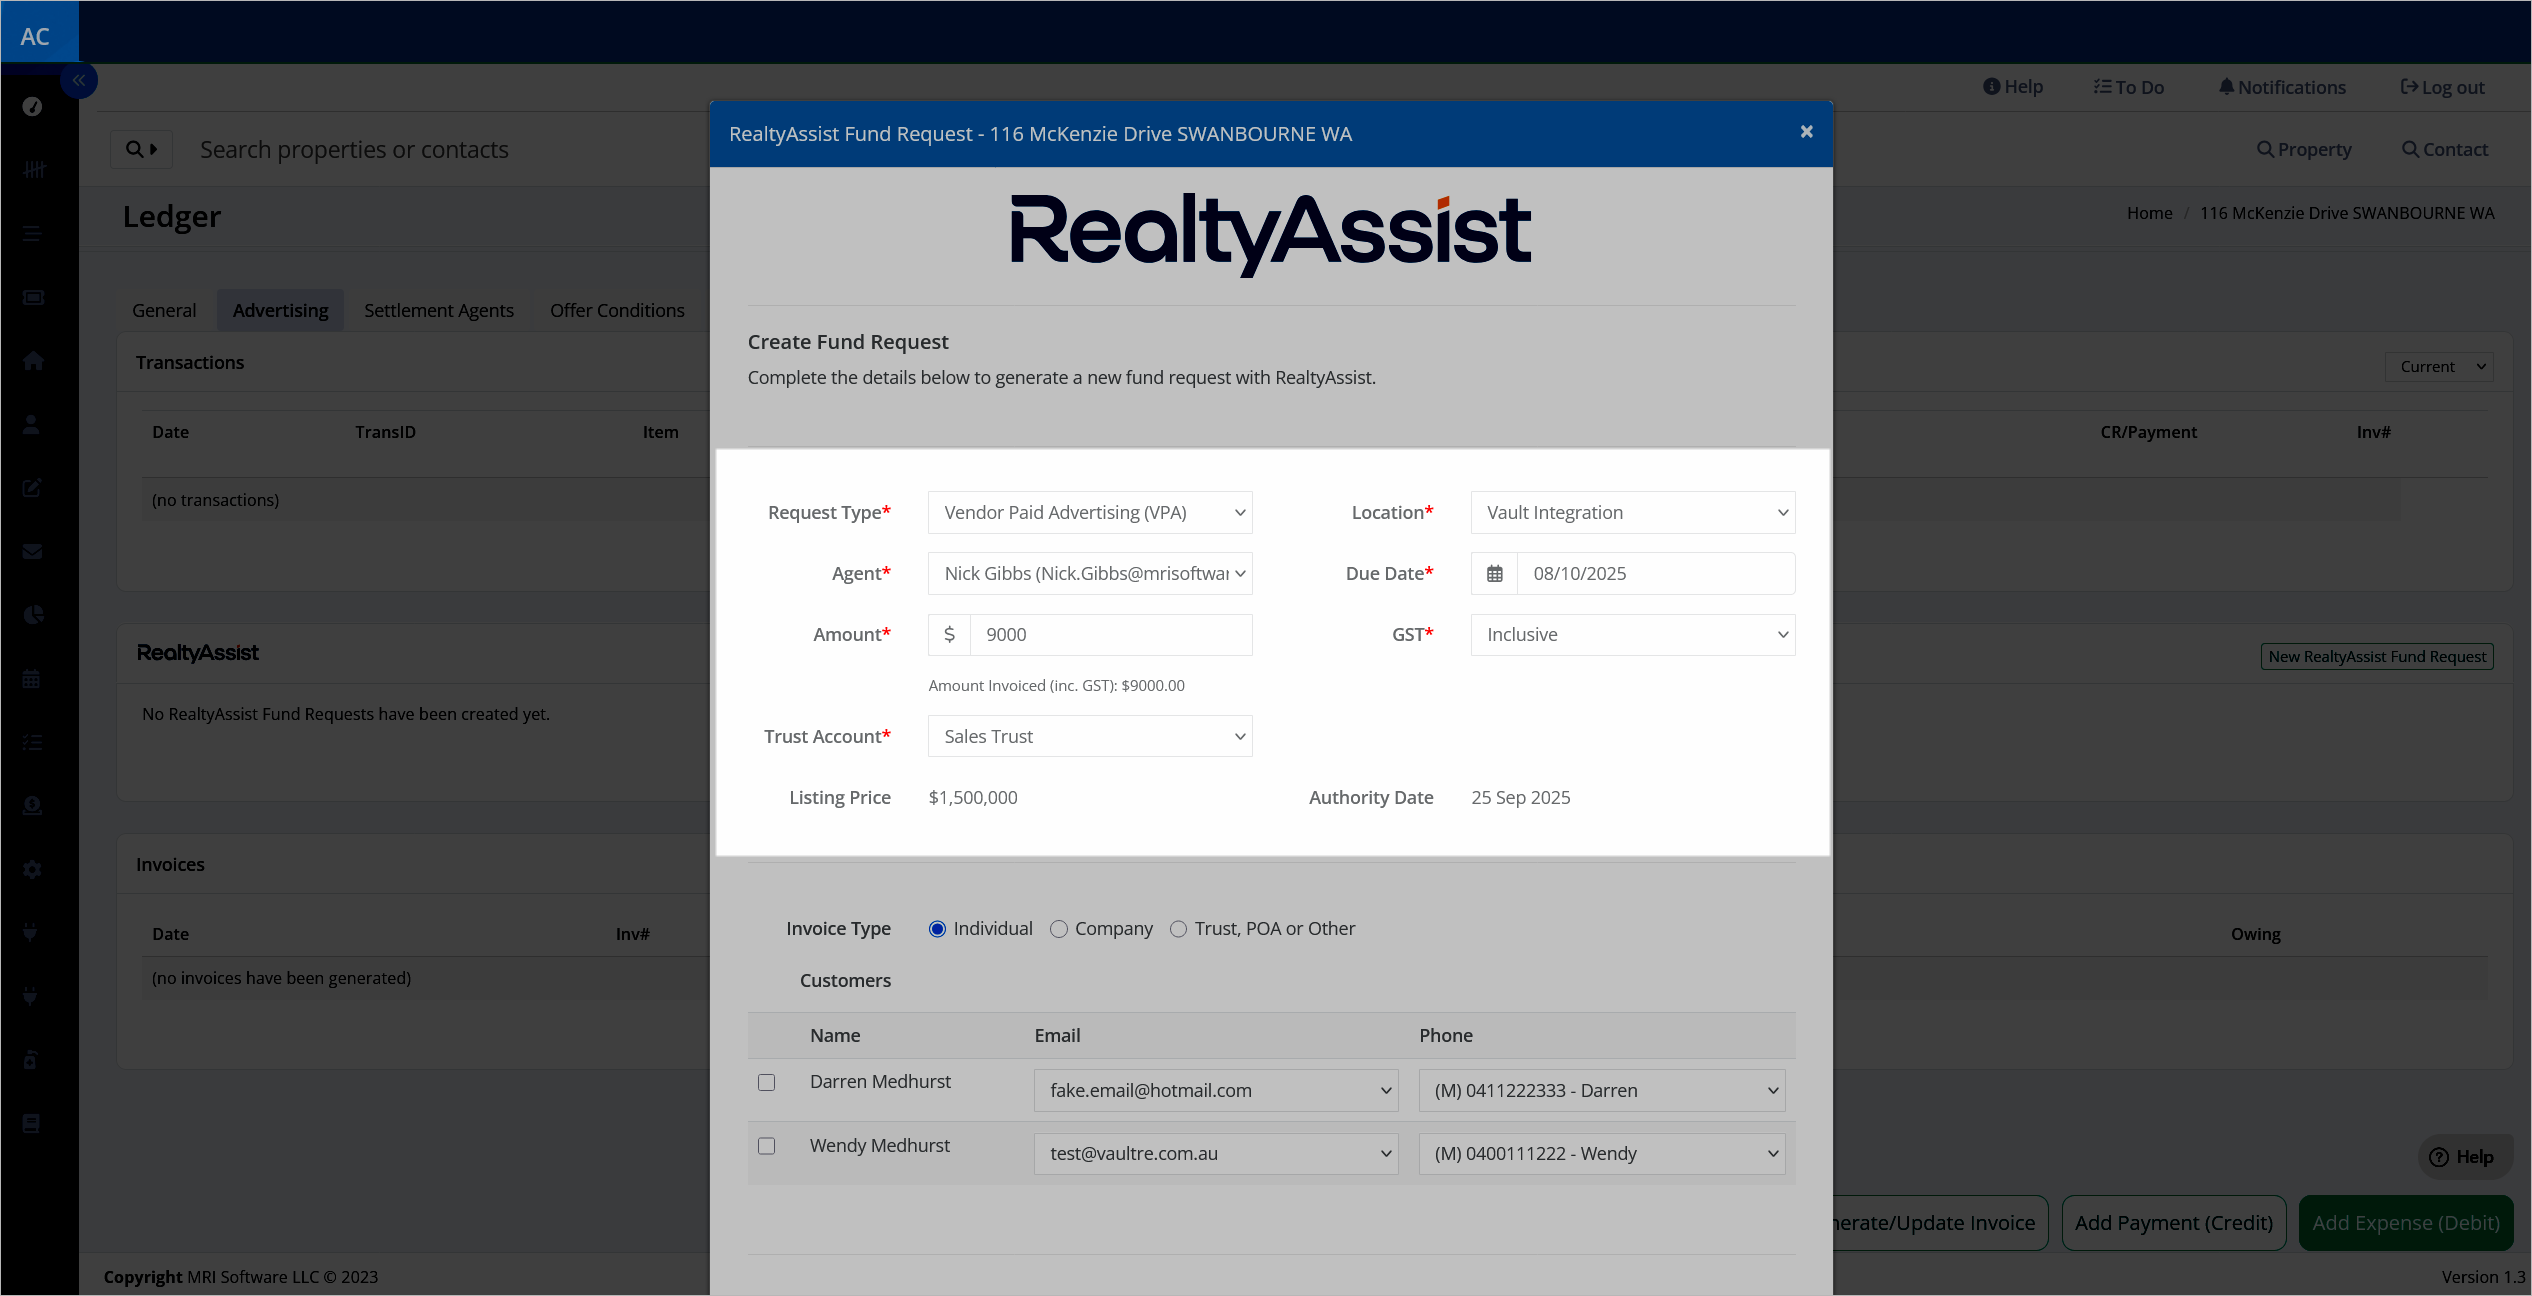Open the pie chart reports icon in sidebar
2532x1296 pixels.
[33, 614]
